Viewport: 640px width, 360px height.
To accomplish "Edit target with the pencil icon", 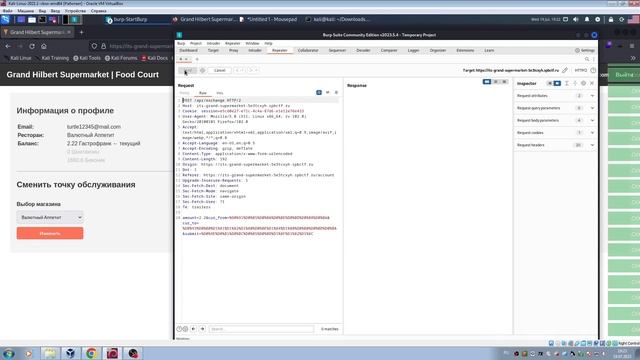I will click(x=565, y=70).
